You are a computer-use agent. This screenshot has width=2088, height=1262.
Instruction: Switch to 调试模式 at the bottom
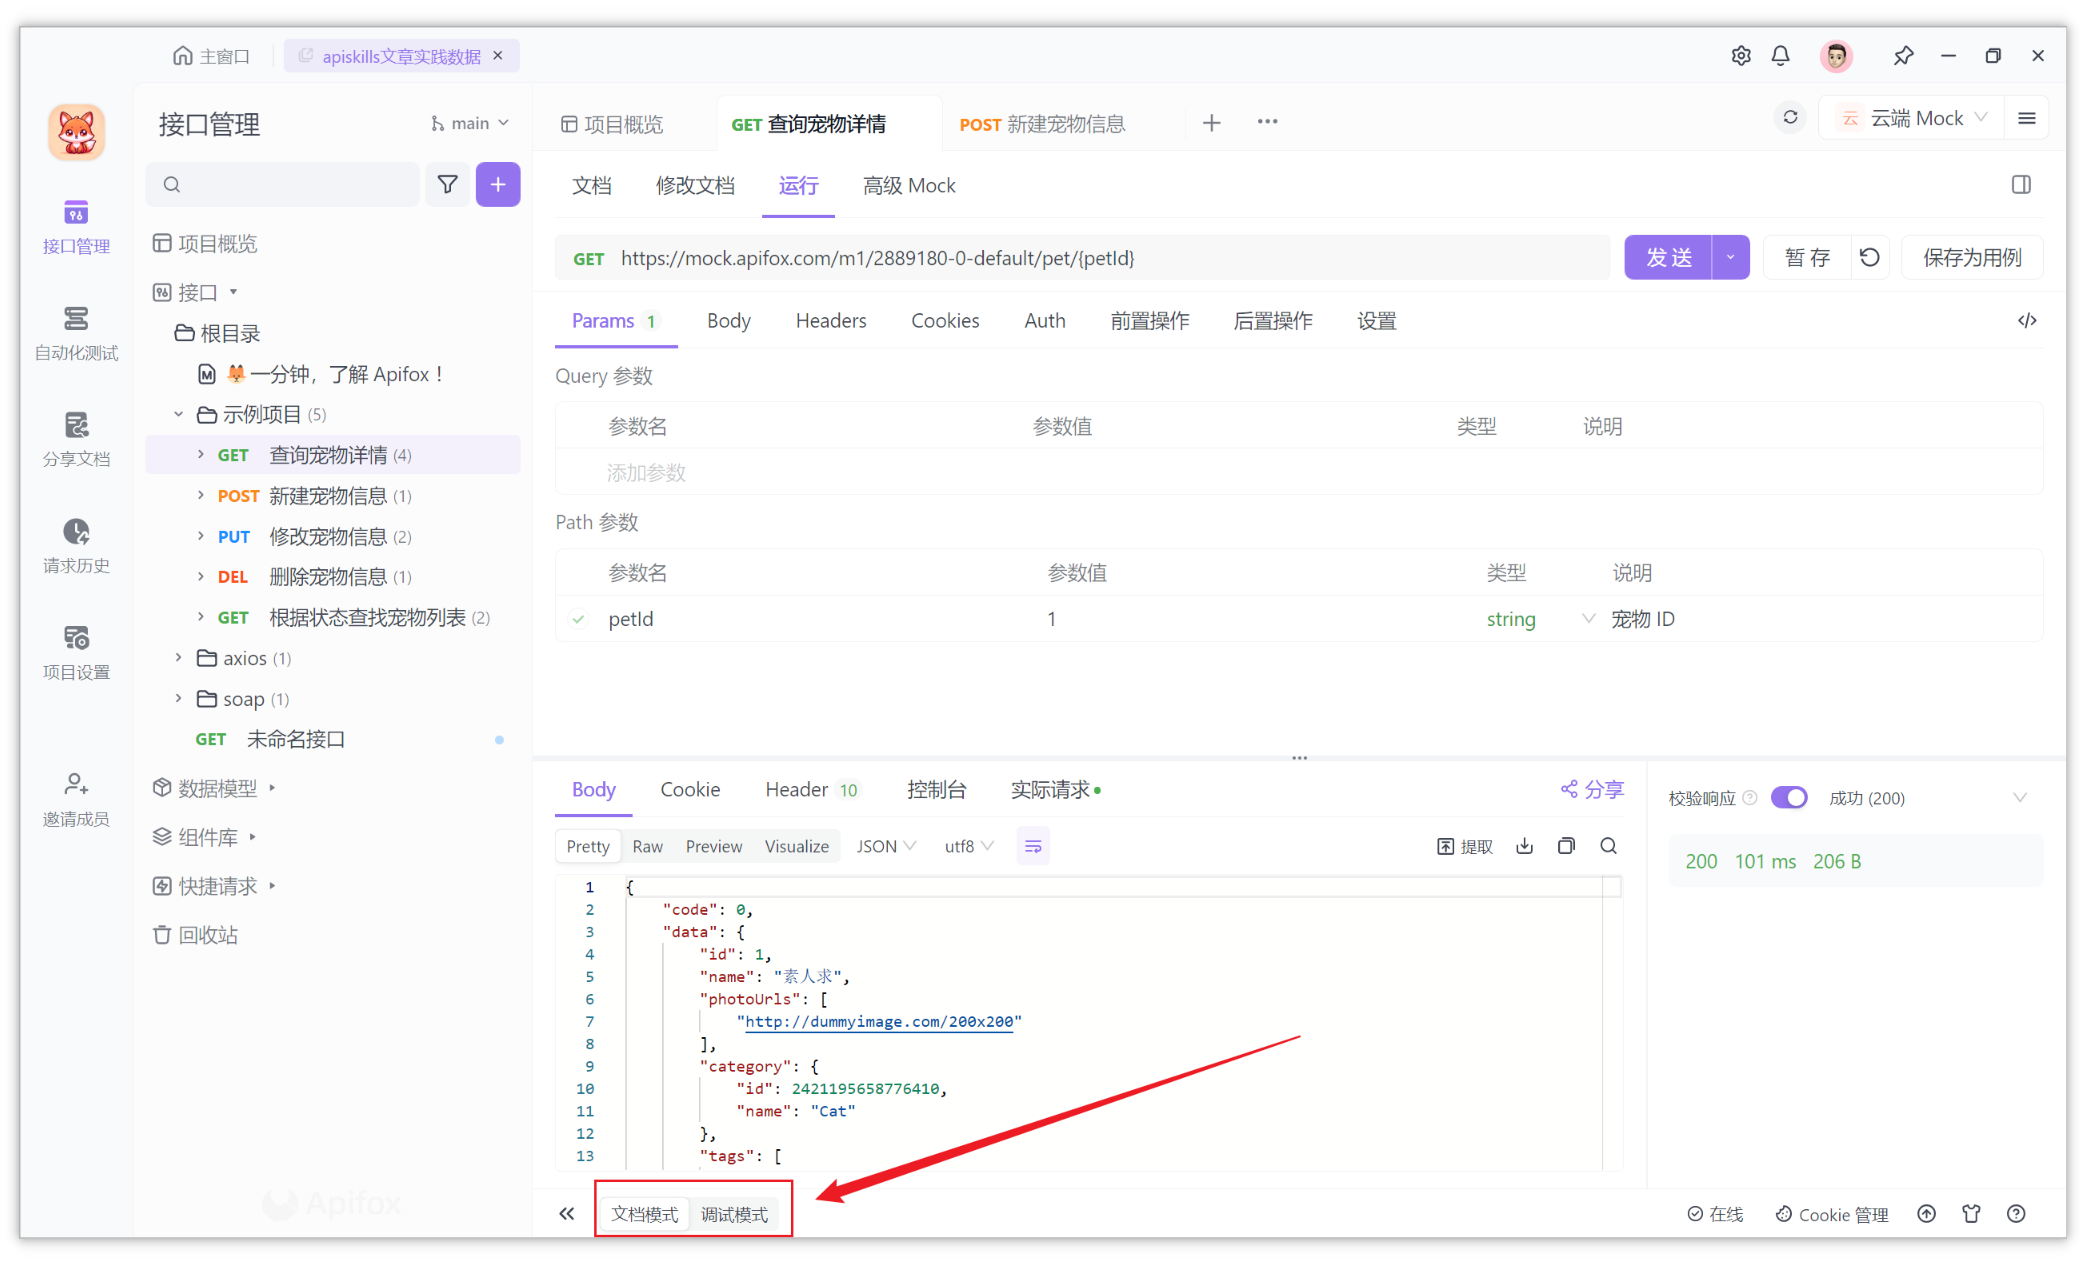[736, 1214]
